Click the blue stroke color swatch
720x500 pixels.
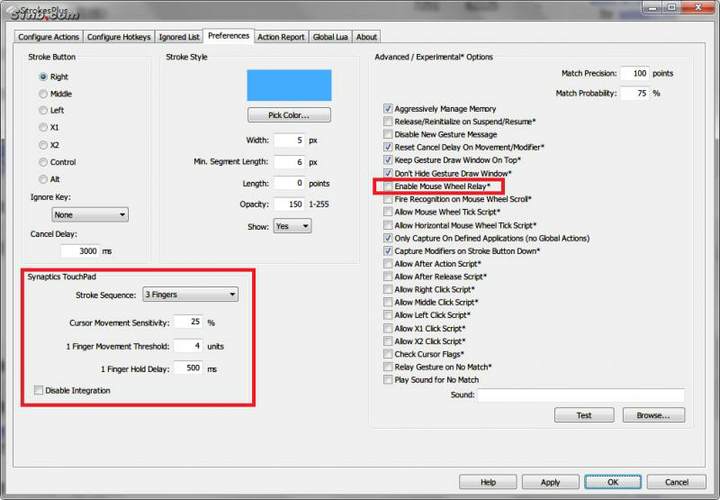[289, 85]
